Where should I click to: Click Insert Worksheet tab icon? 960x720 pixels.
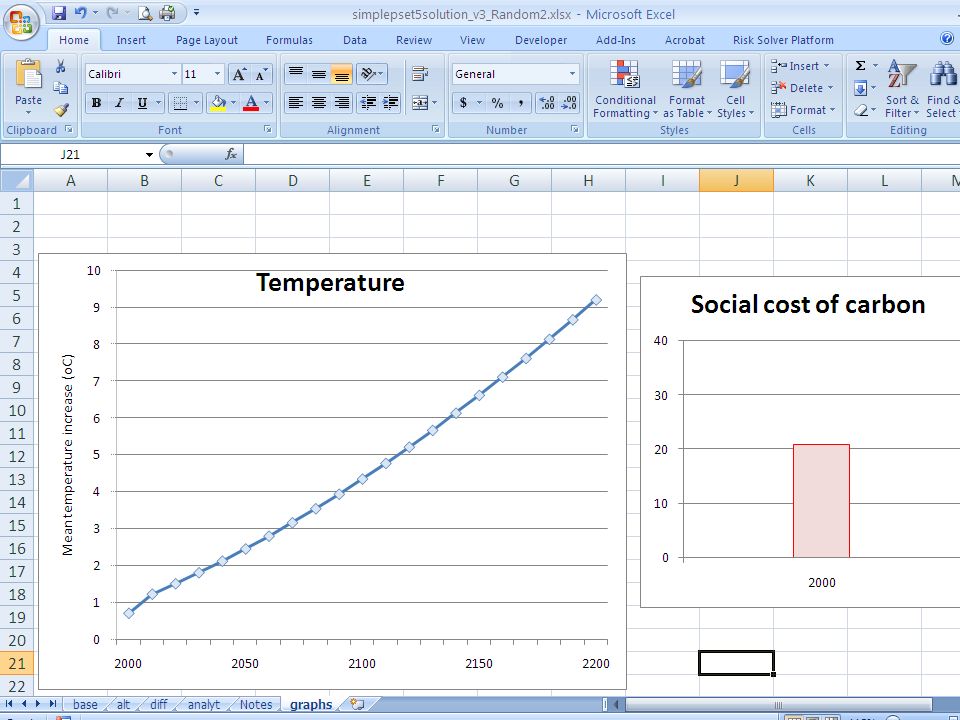(357, 704)
